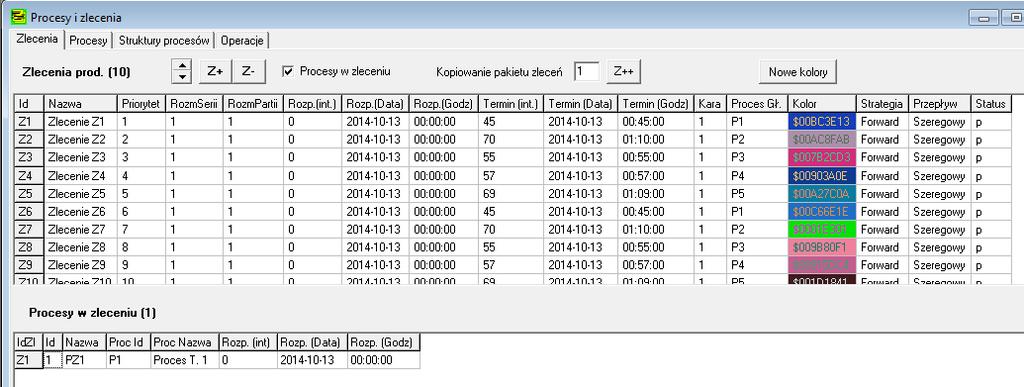
Task: Select color swatch $009B80F1 for Z8
Action: [x=822, y=248]
